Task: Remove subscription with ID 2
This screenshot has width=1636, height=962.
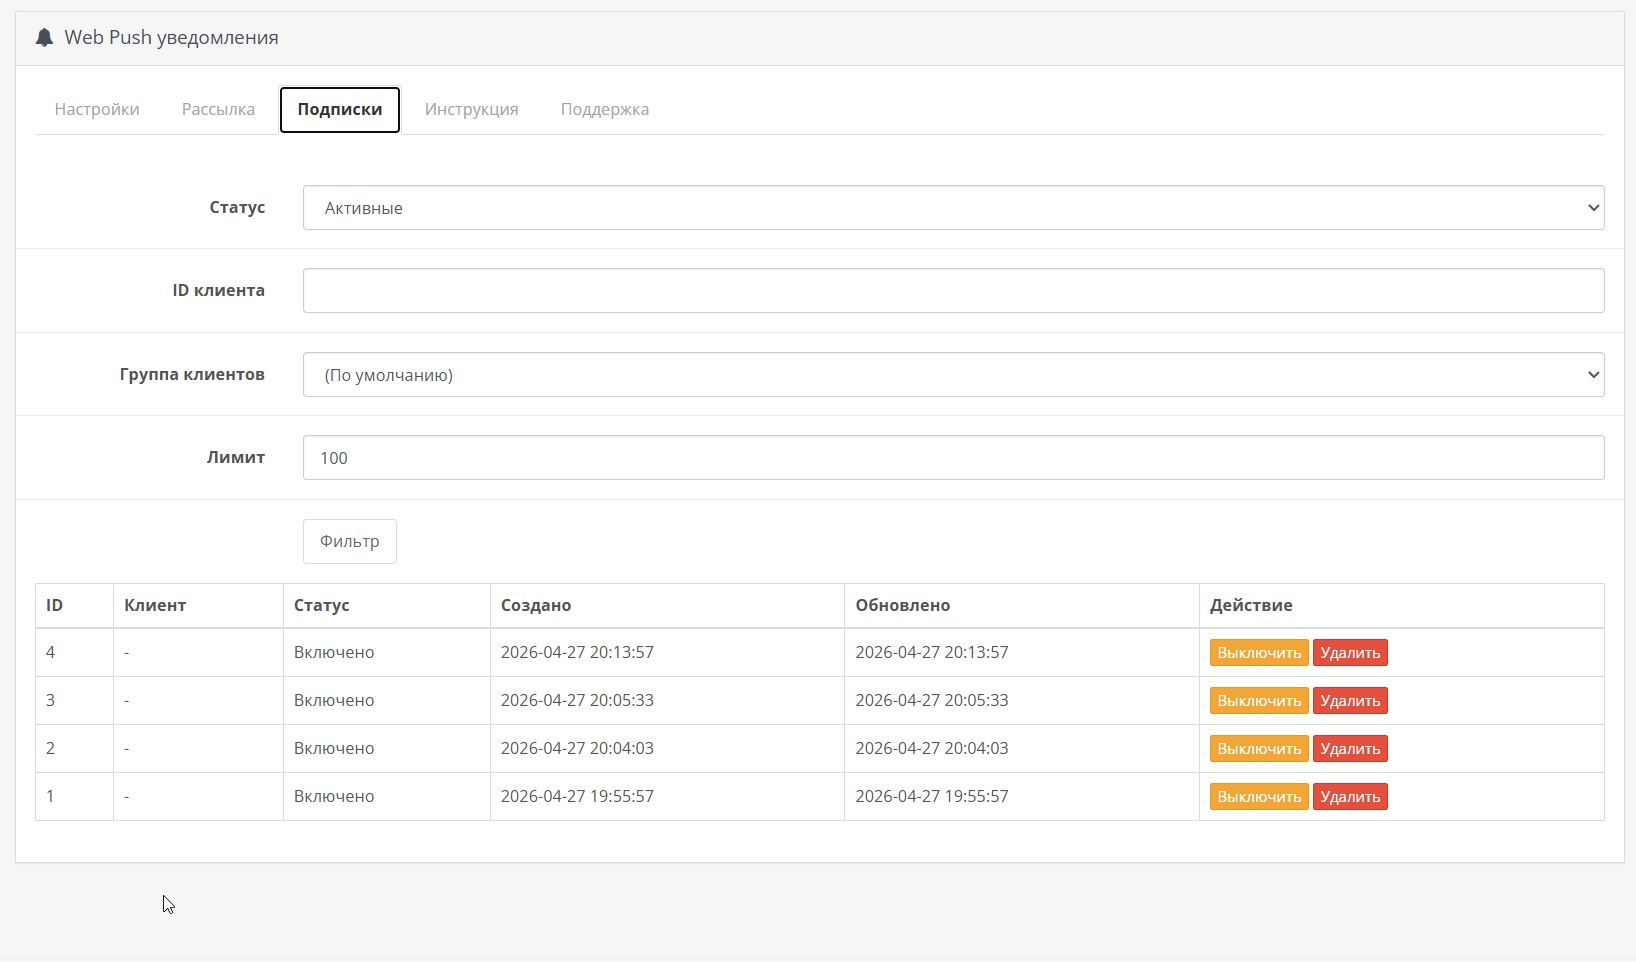Action: tap(1349, 748)
